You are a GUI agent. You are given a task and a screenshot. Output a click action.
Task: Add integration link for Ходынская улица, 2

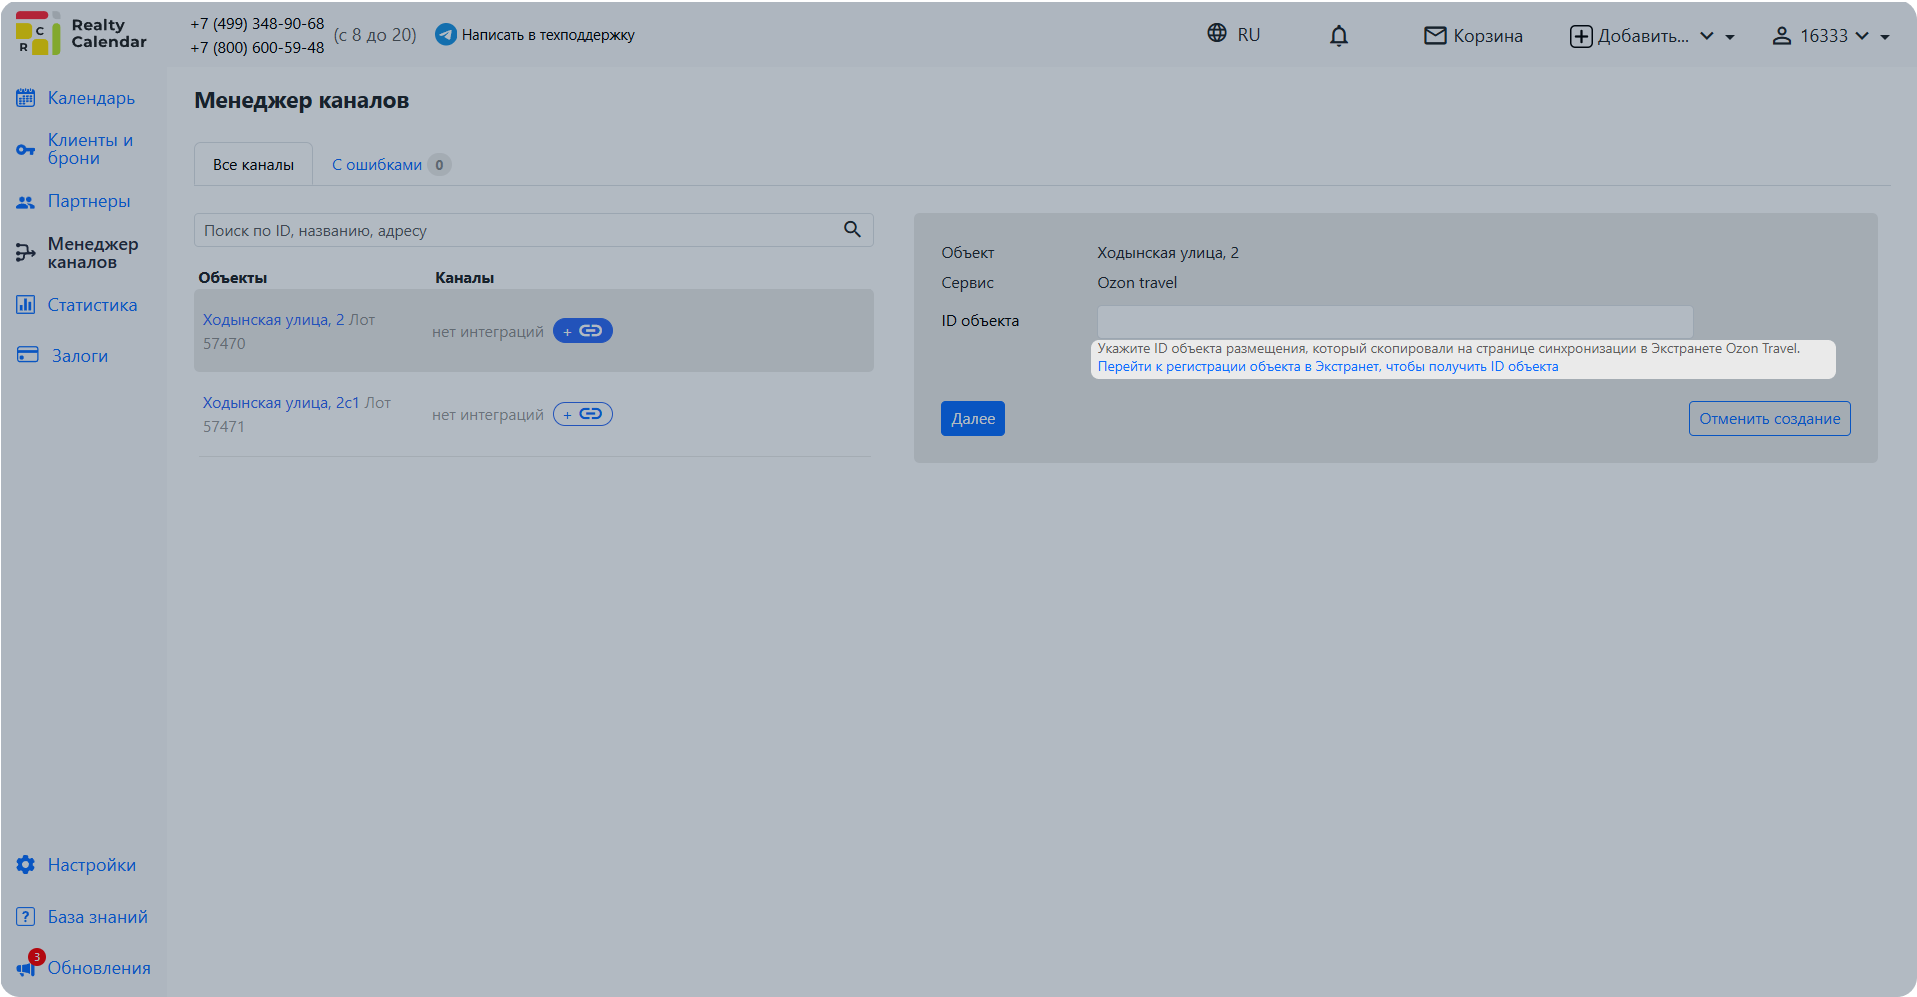pyautogui.click(x=583, y=331)
